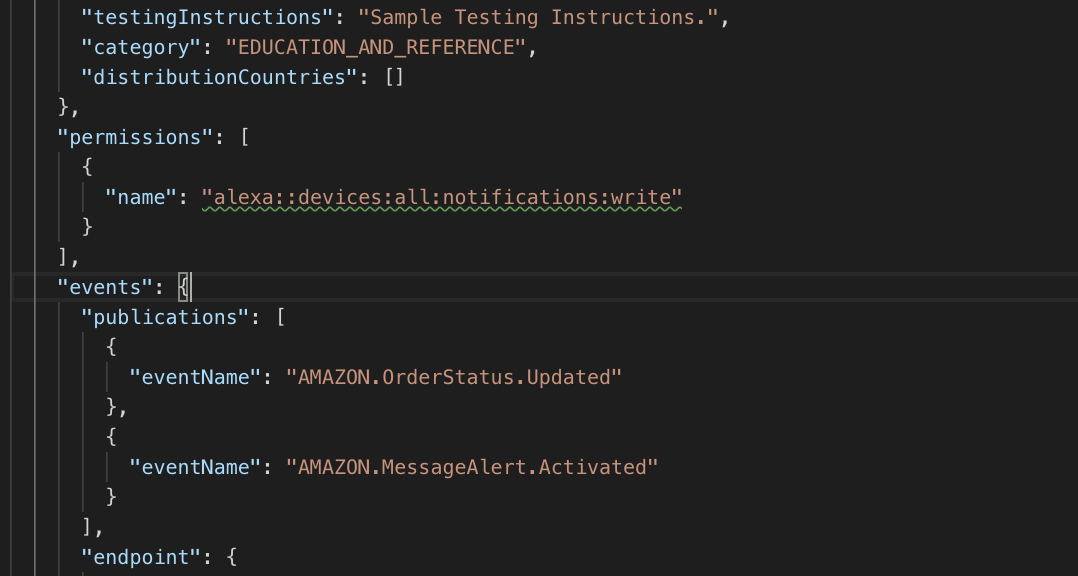Screen dimensions: 1078x576
Task: Select "Sample Testing Instructions." string value
Action: [538, 17]
